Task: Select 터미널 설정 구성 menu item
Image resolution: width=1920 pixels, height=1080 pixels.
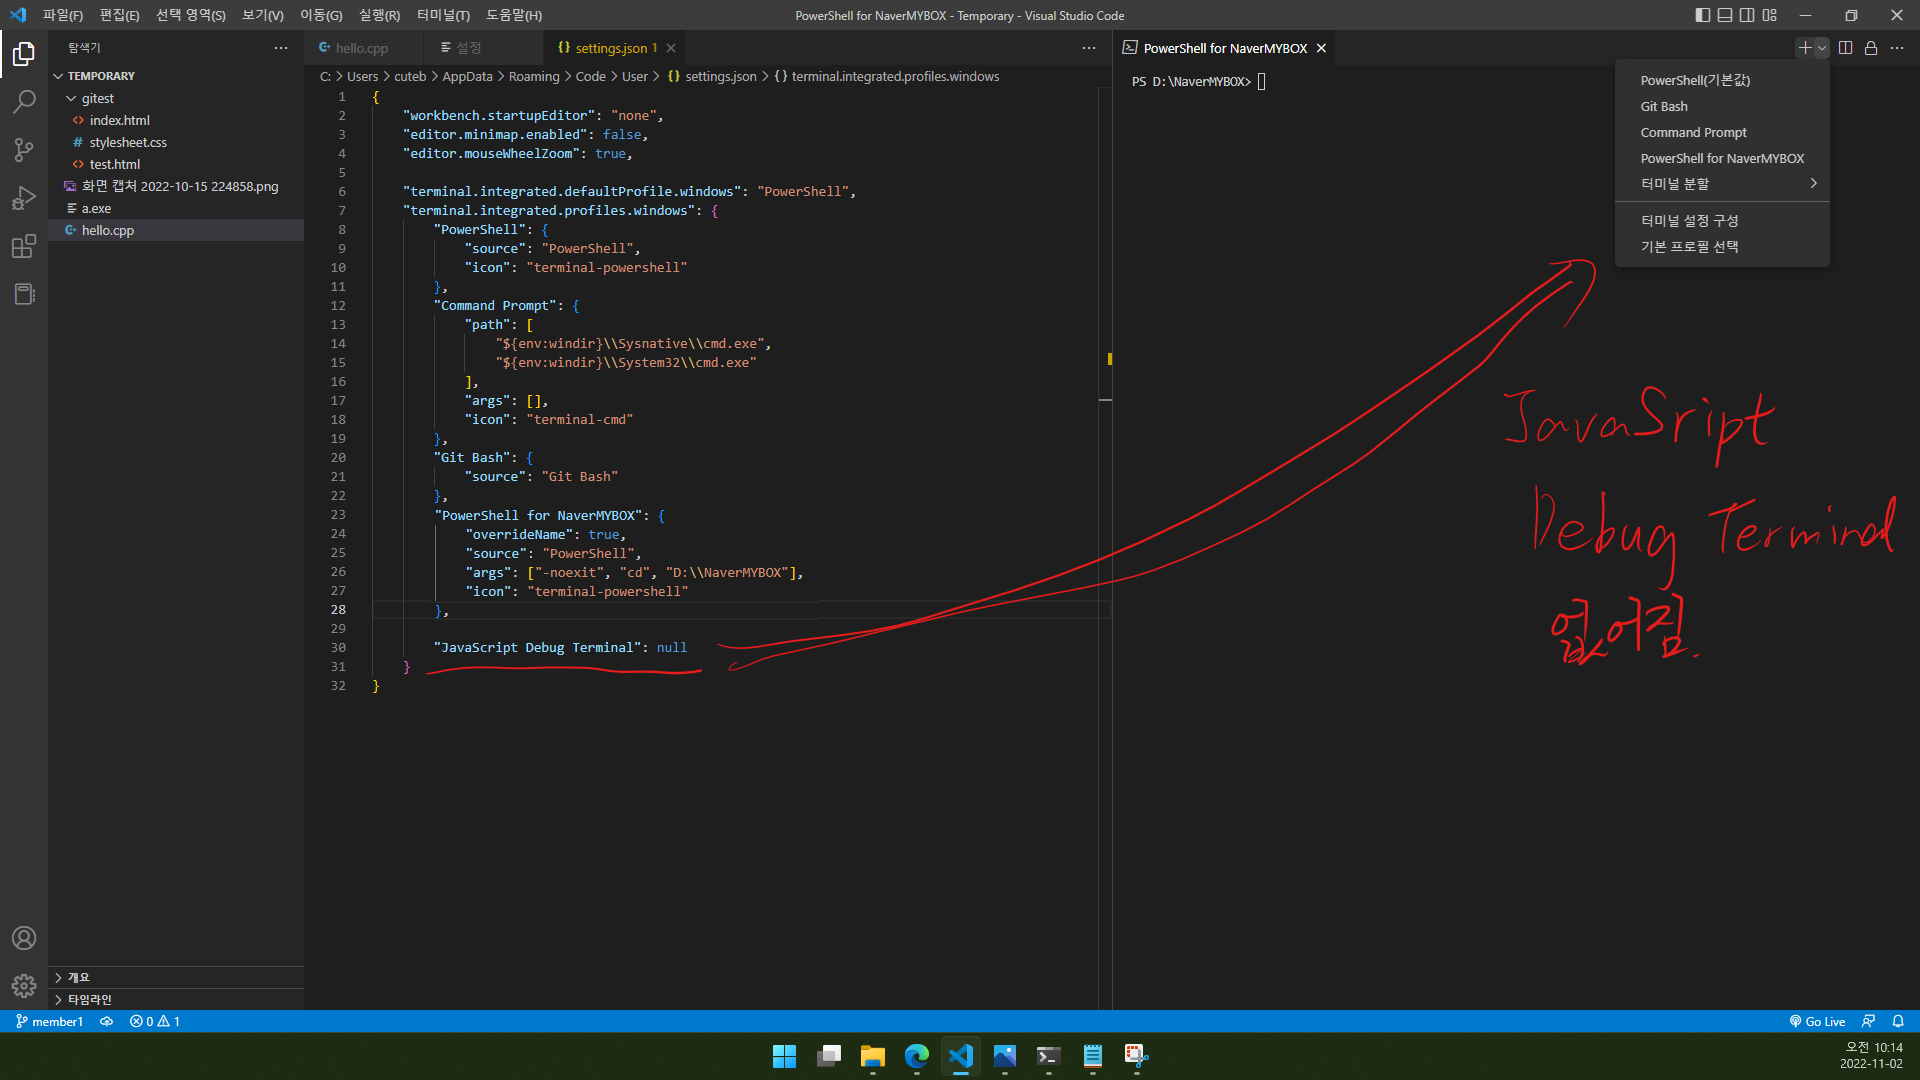Action: [1722, 221]
